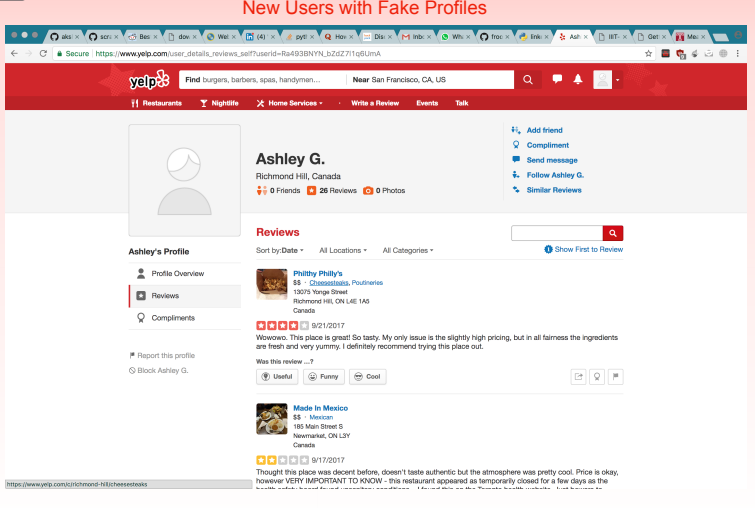Go to Events
Viewport: 755px width, 508px height.
click(x=427, y=103)
